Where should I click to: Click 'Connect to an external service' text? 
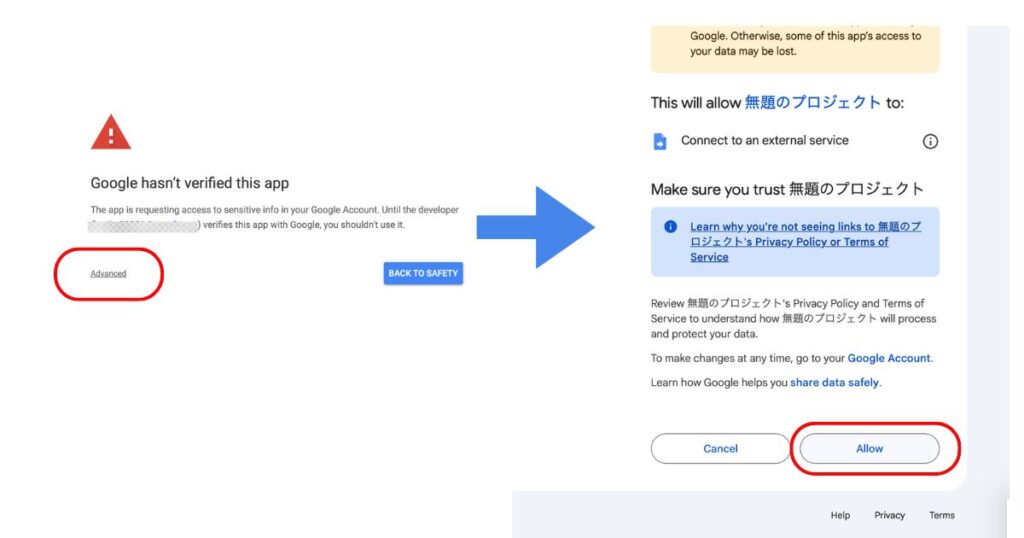(765, 140)
